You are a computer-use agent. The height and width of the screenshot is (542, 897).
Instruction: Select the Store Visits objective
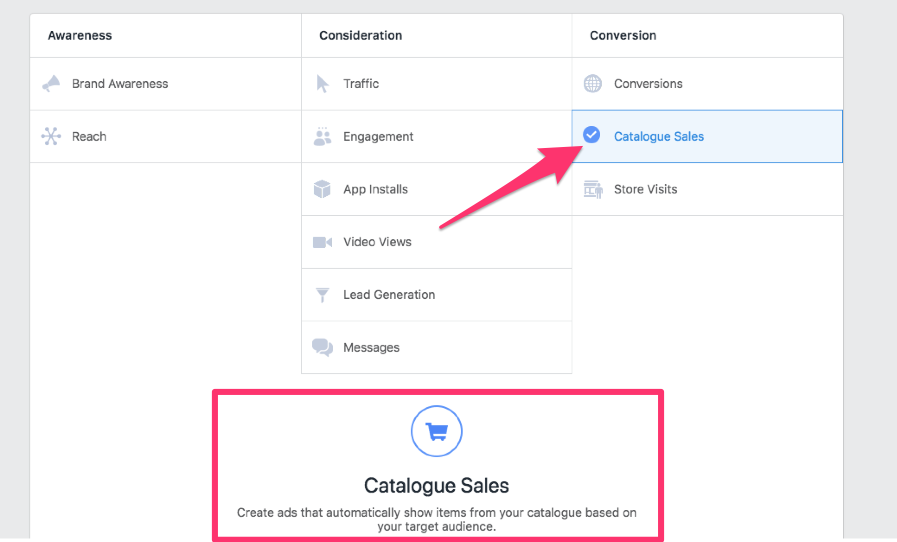(645, 189)
